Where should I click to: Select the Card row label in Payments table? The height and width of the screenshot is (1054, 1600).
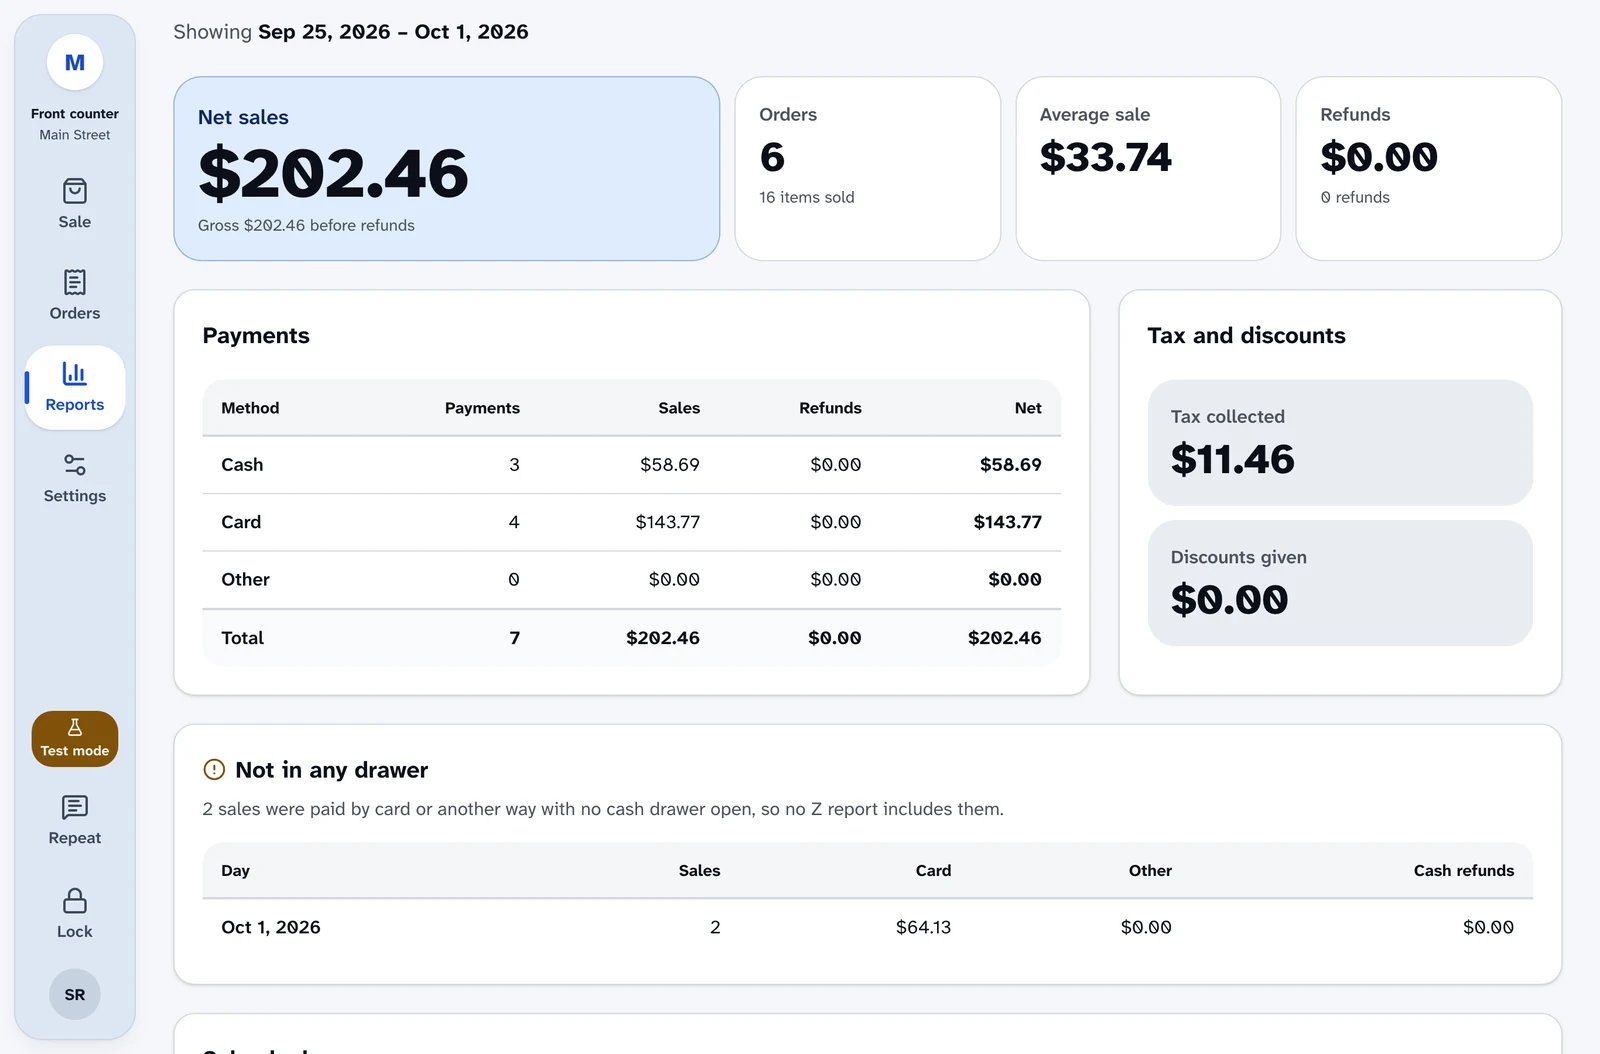241,522
